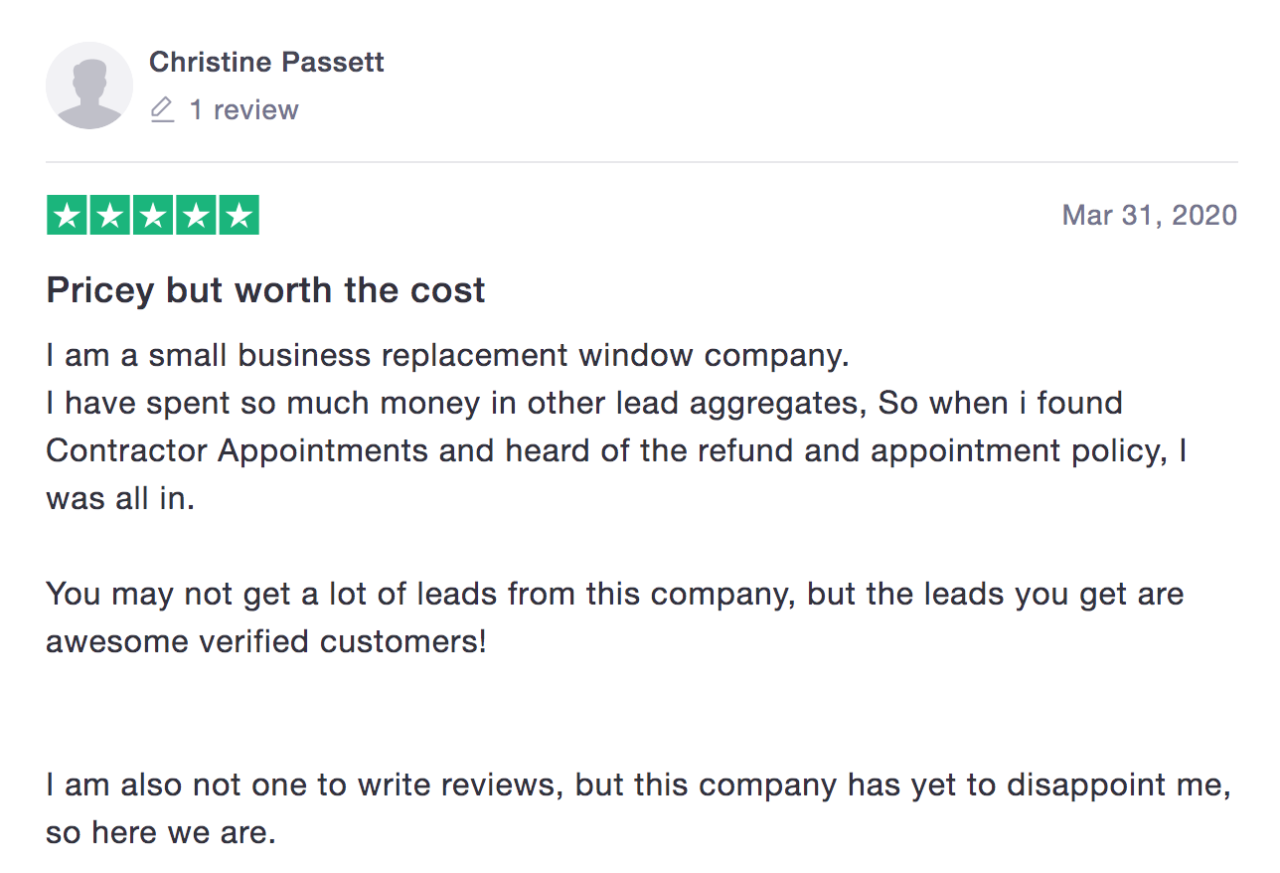Click the fifth green rating star
The height and width of the screenshot is (873, 1280).
[239, 216]
